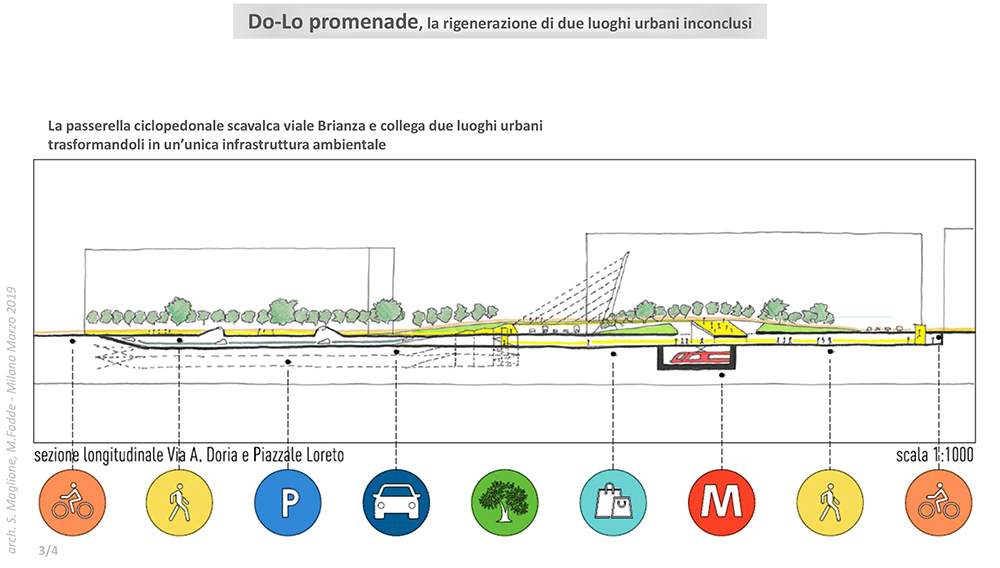Click the 'sezione longitudinale Via A. Doria' label
1000x568 pixels.
click(189, 455)
